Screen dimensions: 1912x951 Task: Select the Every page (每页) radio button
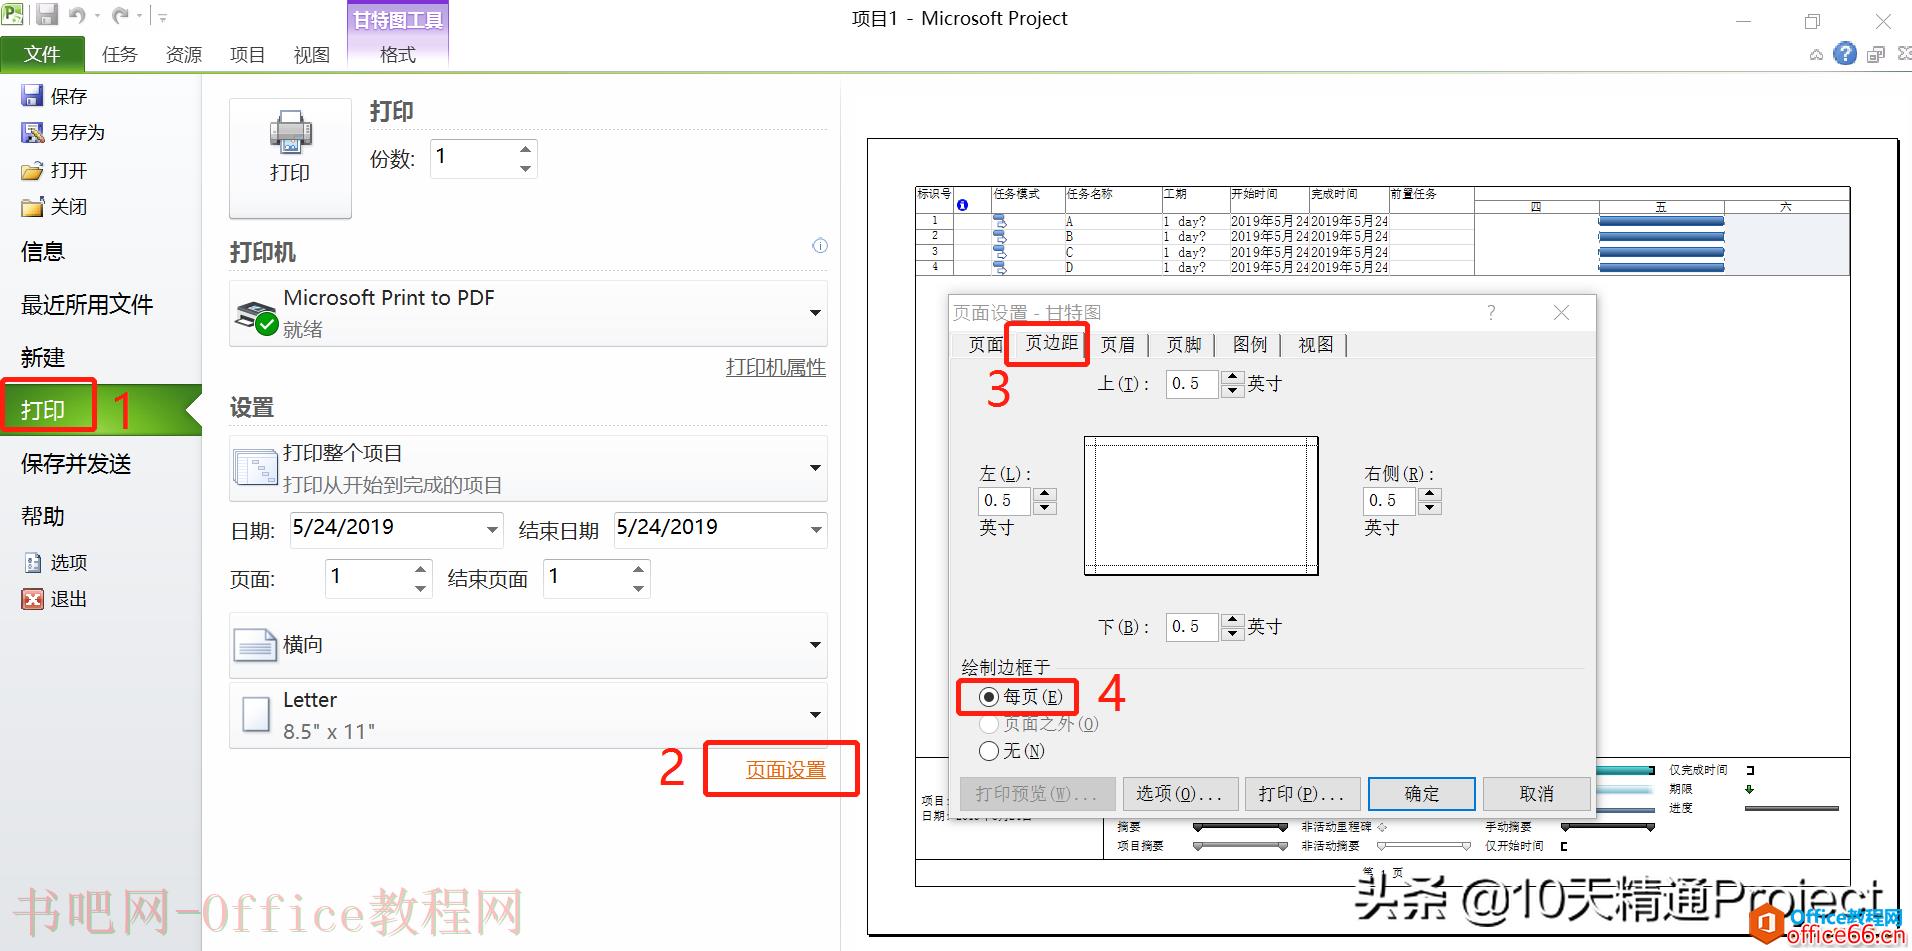click(989, 697)
